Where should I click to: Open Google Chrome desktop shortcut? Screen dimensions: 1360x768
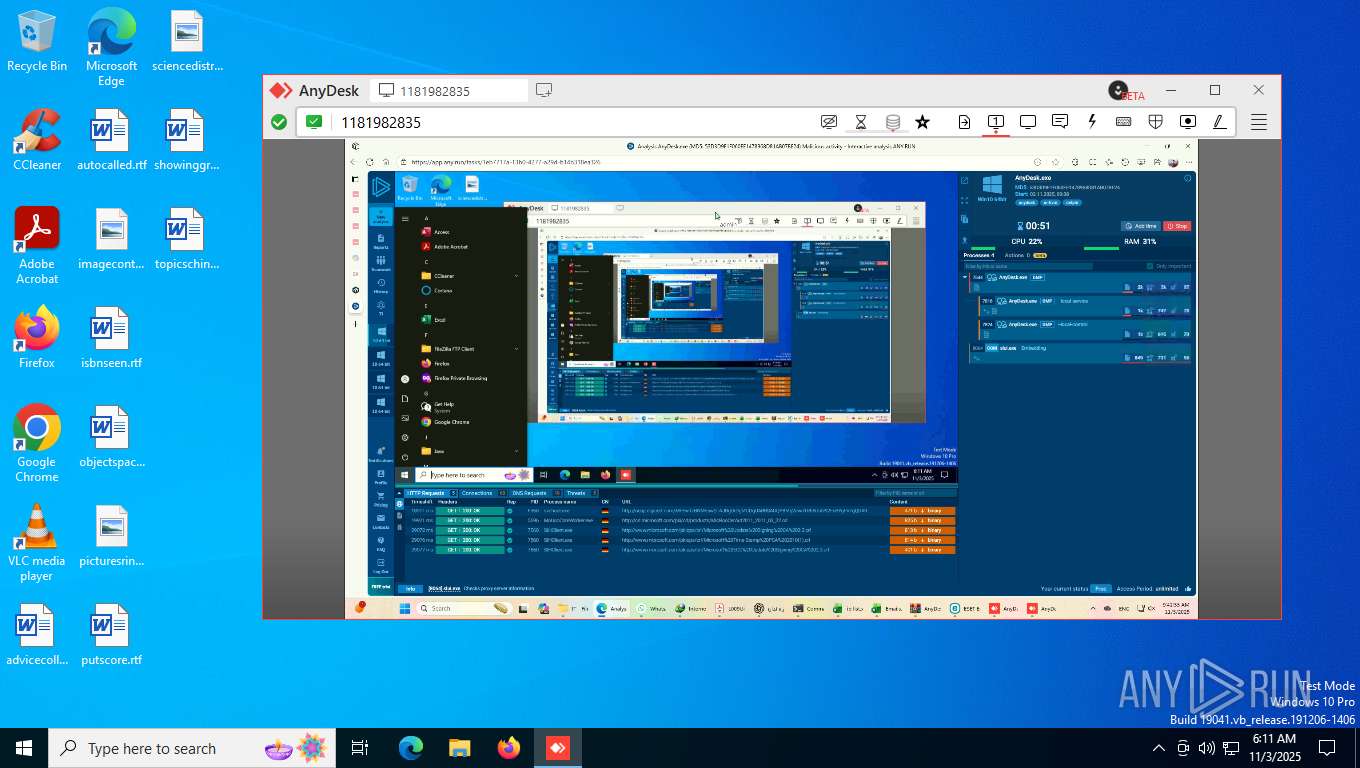click(37, 444)
